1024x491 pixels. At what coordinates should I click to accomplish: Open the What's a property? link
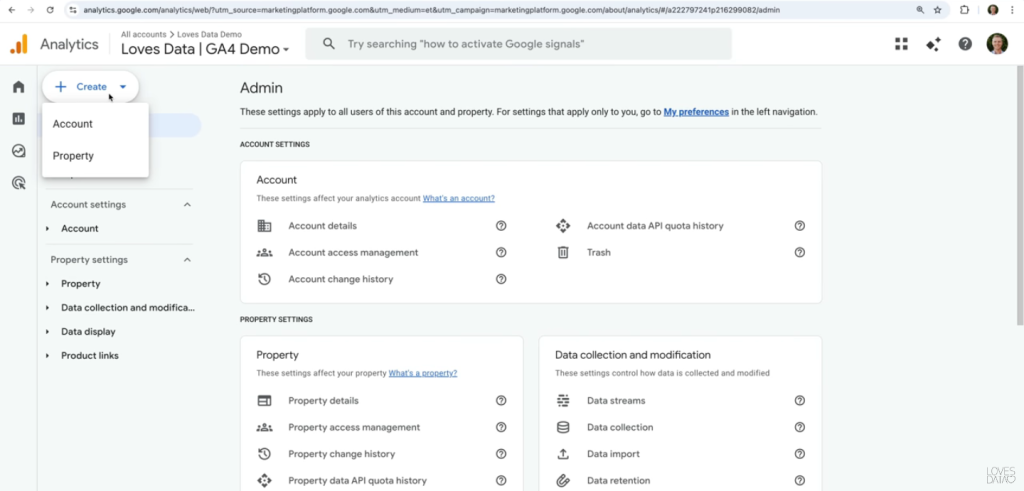[x=423, y=373]
